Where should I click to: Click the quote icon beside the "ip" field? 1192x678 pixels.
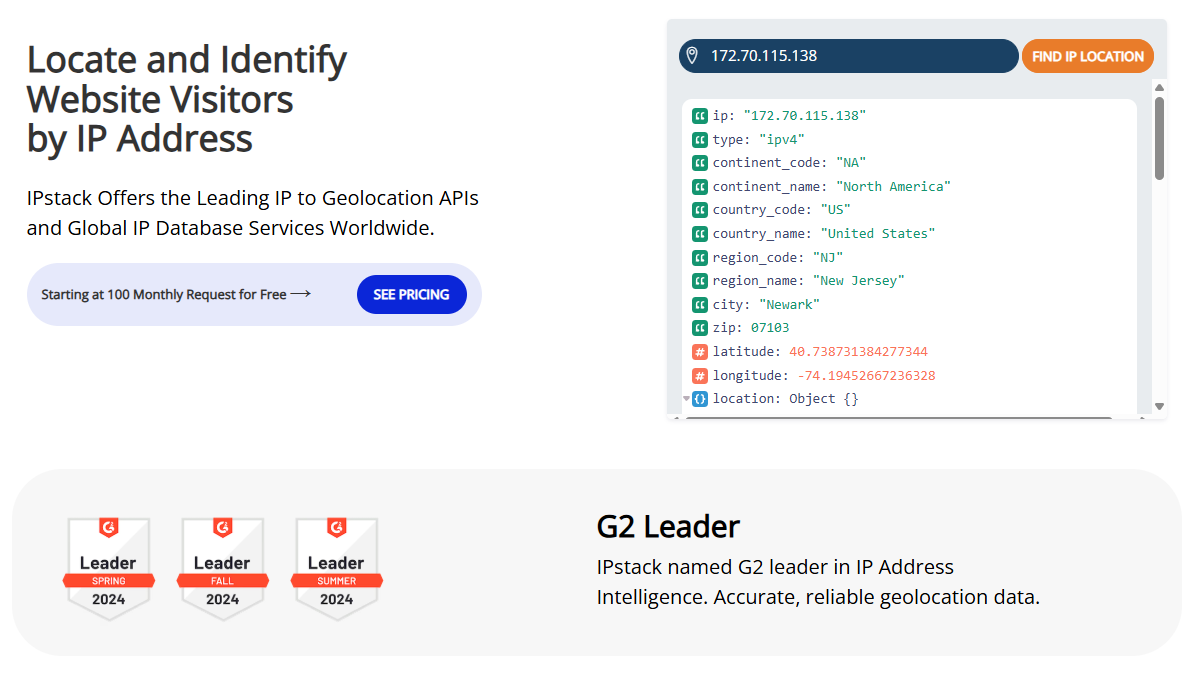[699, 115]
